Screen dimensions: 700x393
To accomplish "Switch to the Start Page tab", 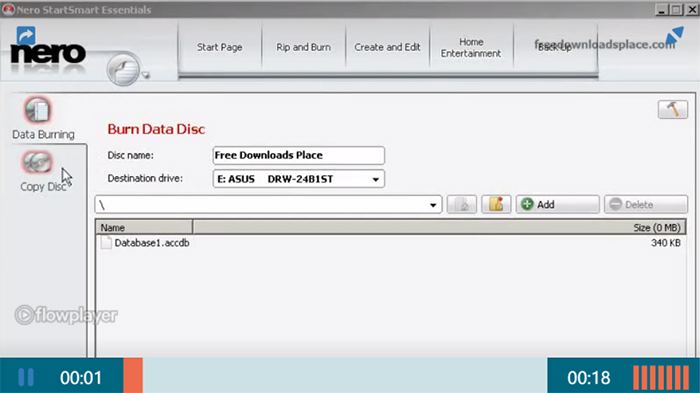I will point(220,47).
